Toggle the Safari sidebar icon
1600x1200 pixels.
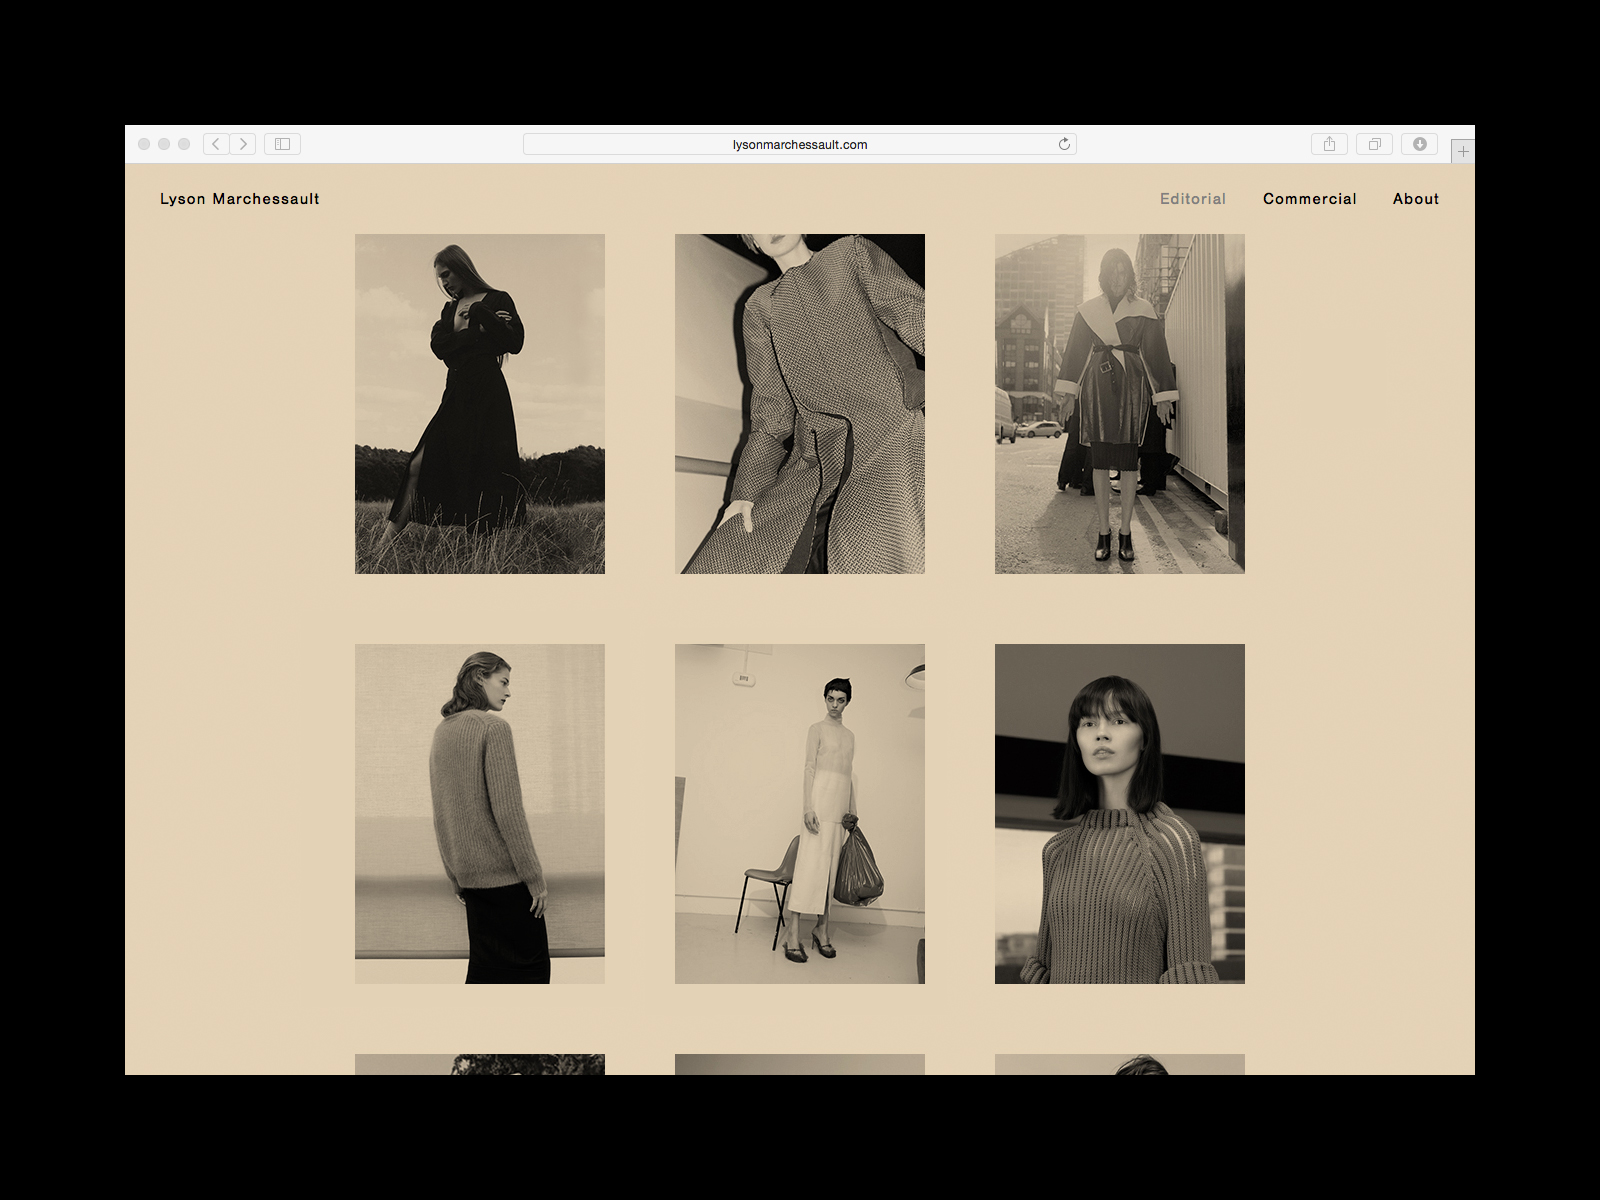tap(282, 144)
